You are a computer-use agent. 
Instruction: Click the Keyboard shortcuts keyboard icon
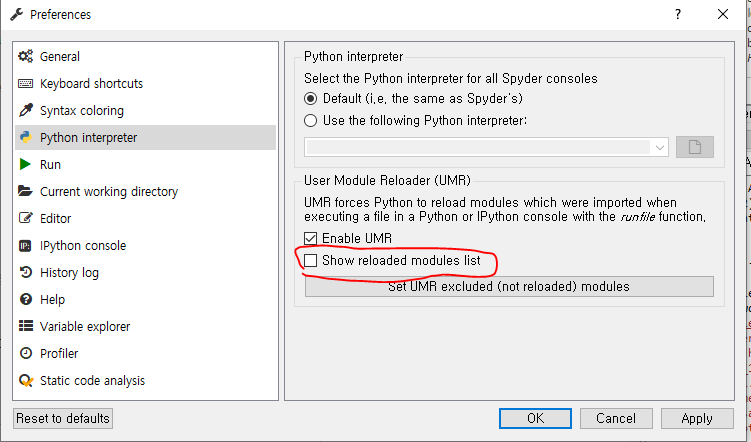click(x=26, y=84)
